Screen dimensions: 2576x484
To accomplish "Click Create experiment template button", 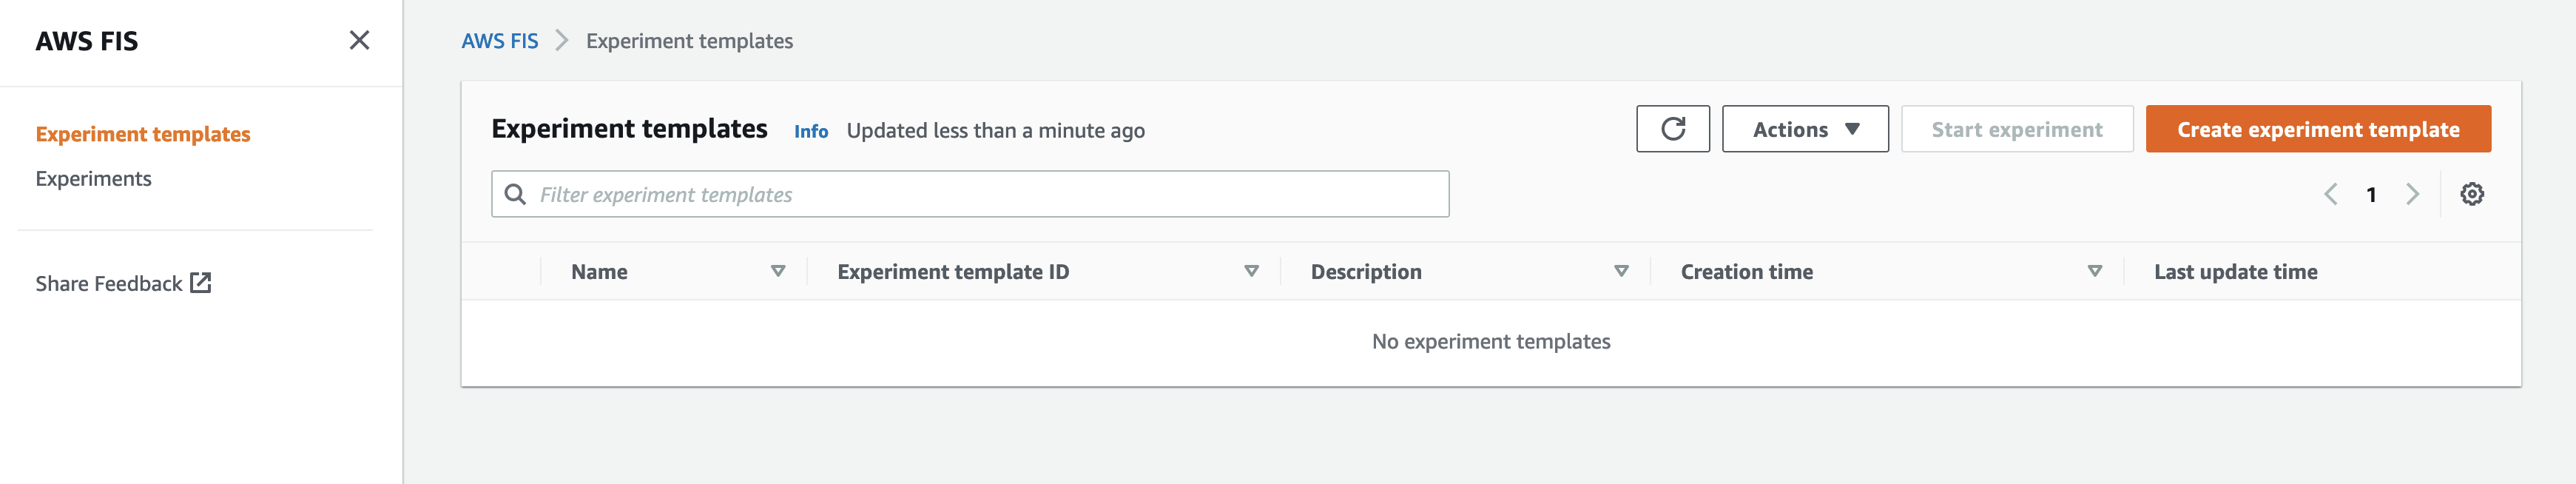I will (2318, 129).
